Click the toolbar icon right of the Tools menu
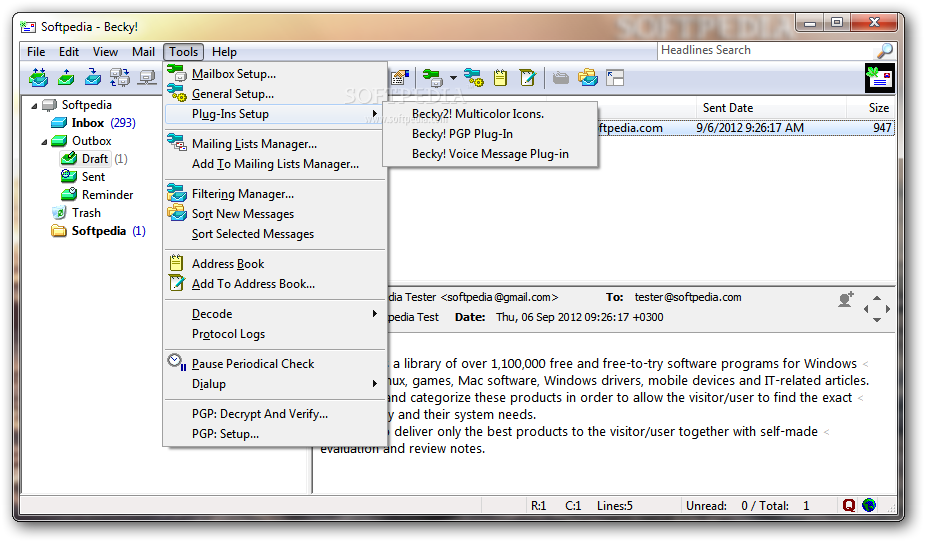The width and height of the screenshot is (925, 542). 399,77
